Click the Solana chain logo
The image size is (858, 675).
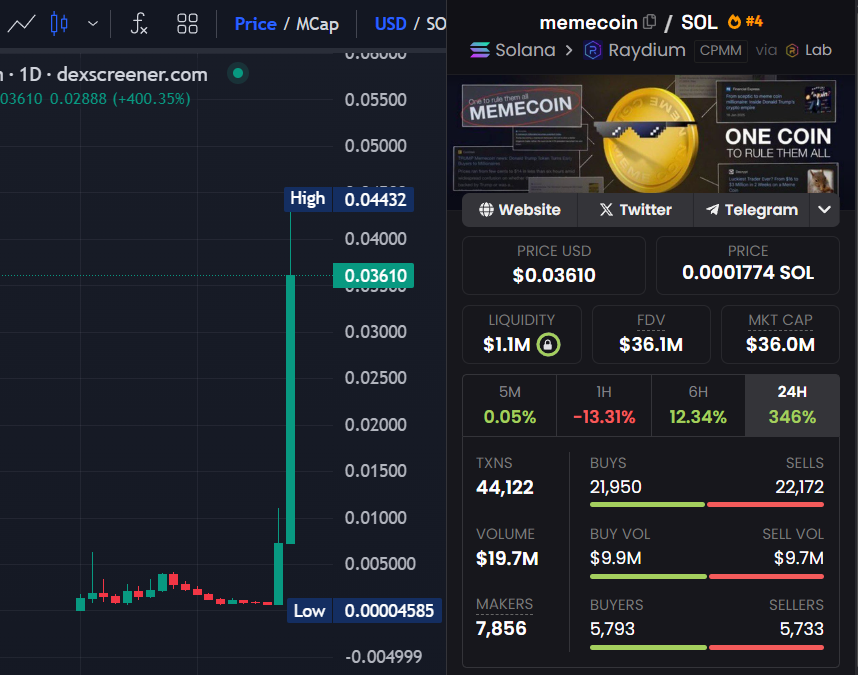click(480, 50)
